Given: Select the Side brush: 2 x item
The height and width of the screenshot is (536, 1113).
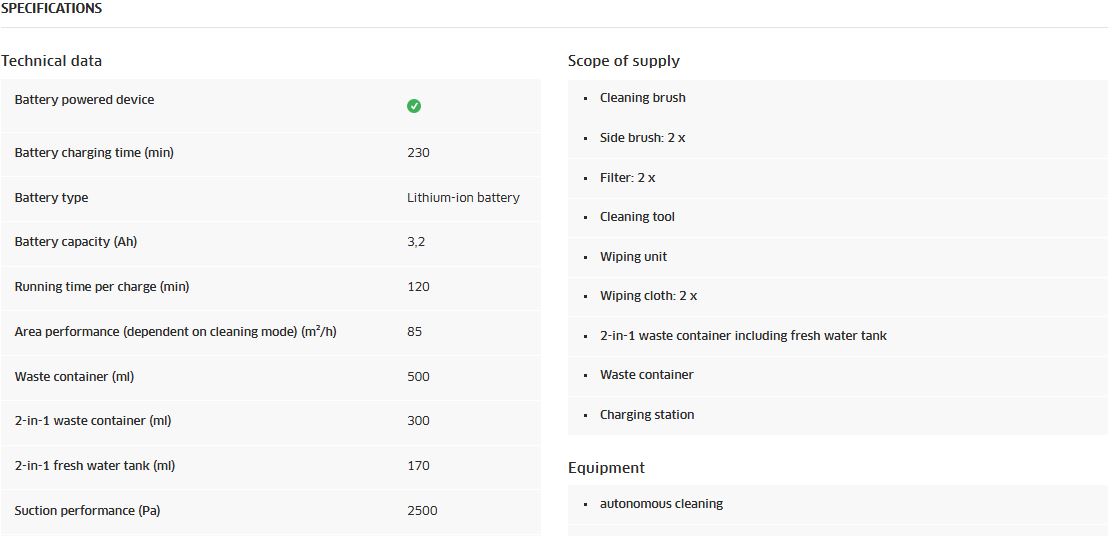Looking at the screenshot, I should [x=642, y=138].
